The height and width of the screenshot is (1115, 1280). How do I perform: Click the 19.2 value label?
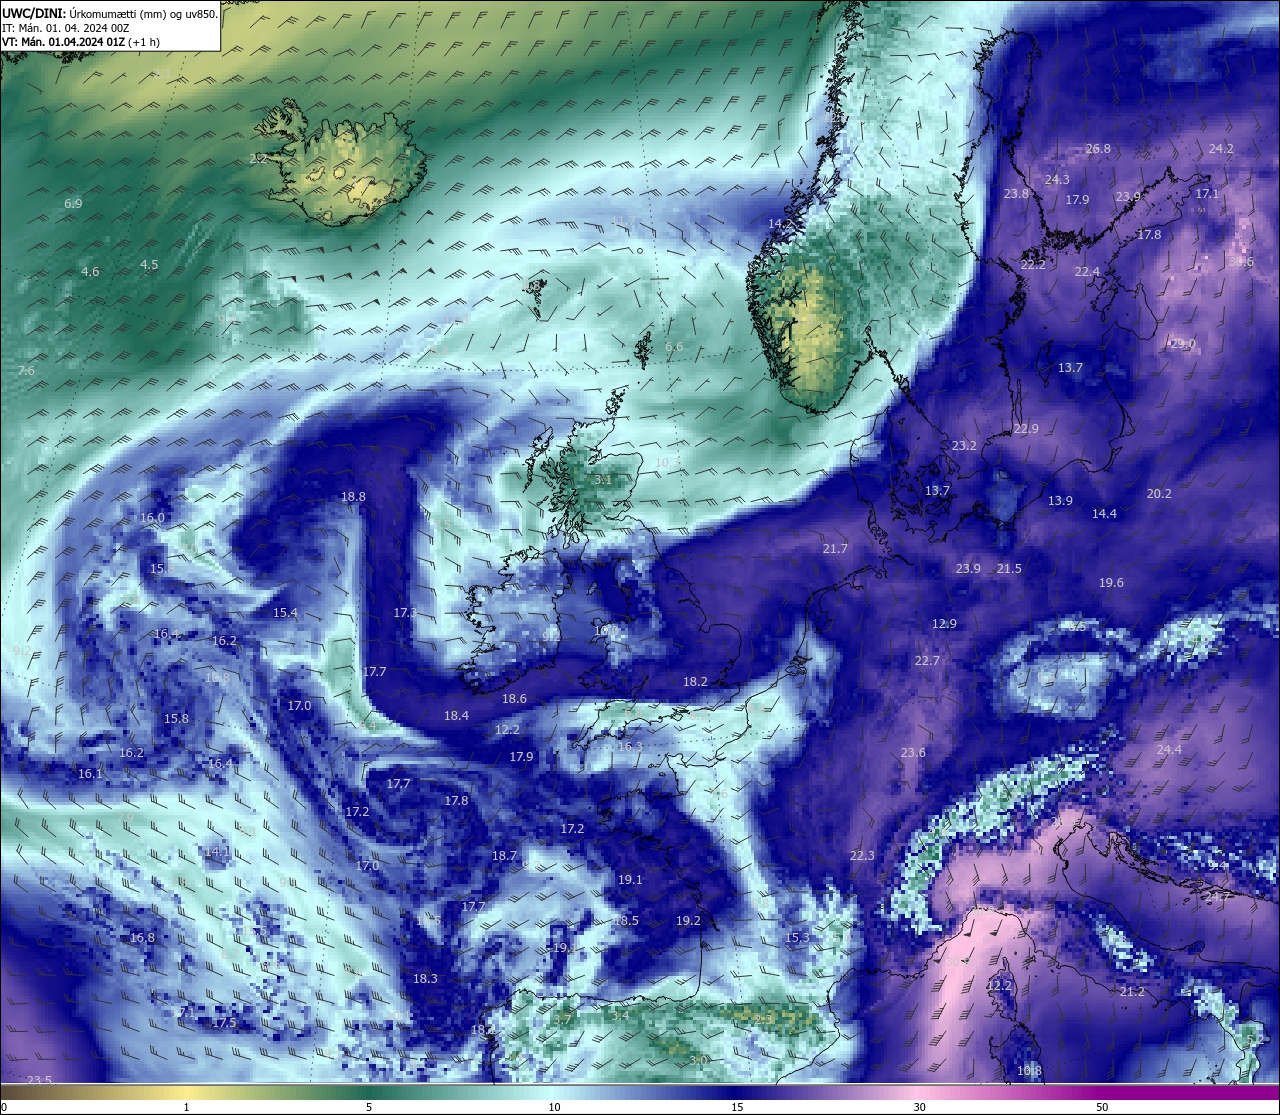688,921
